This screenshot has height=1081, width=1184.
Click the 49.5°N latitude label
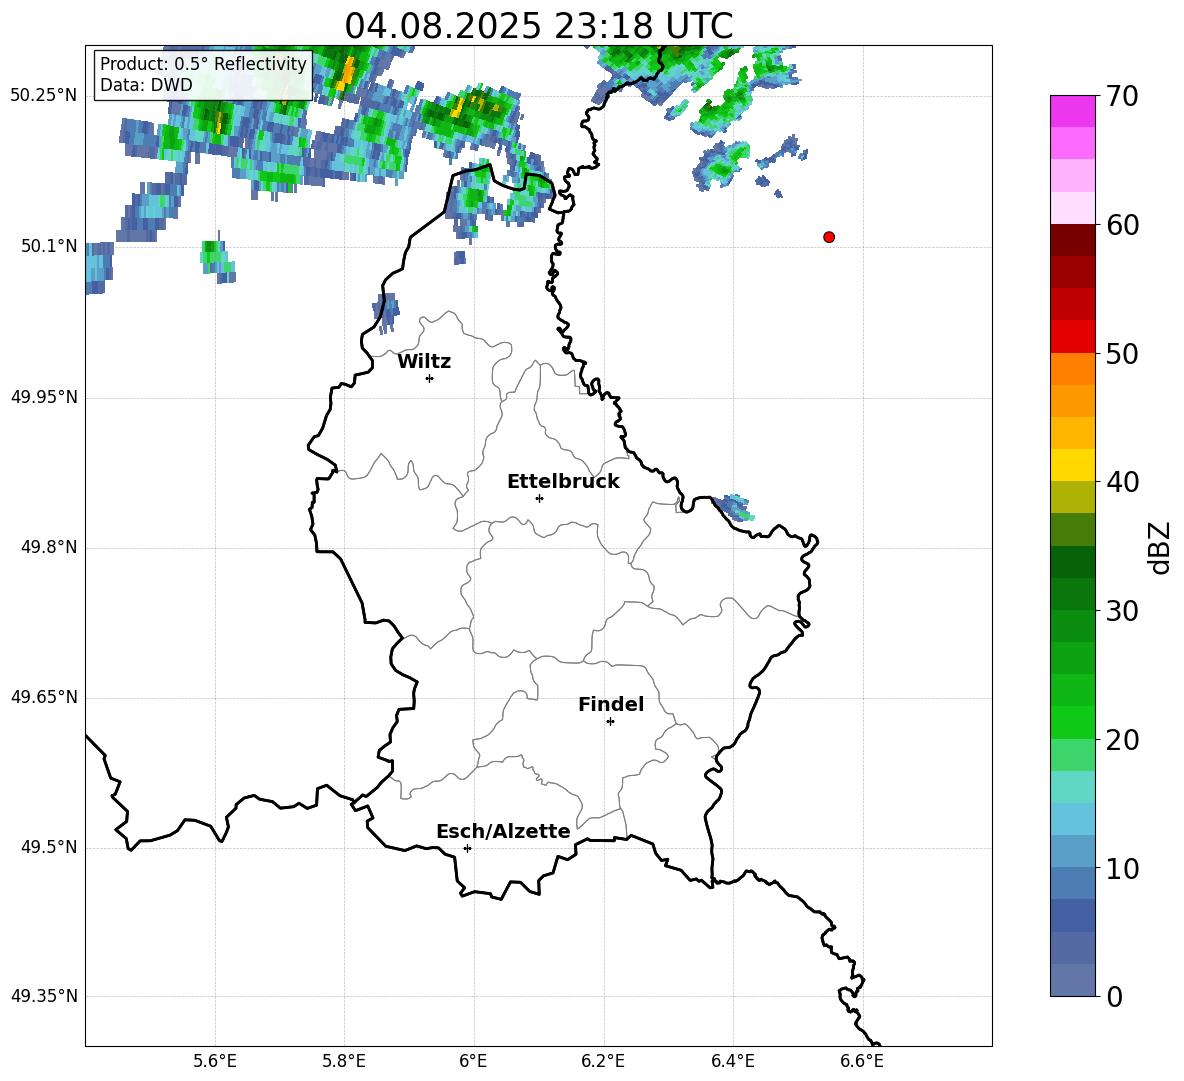48,847
